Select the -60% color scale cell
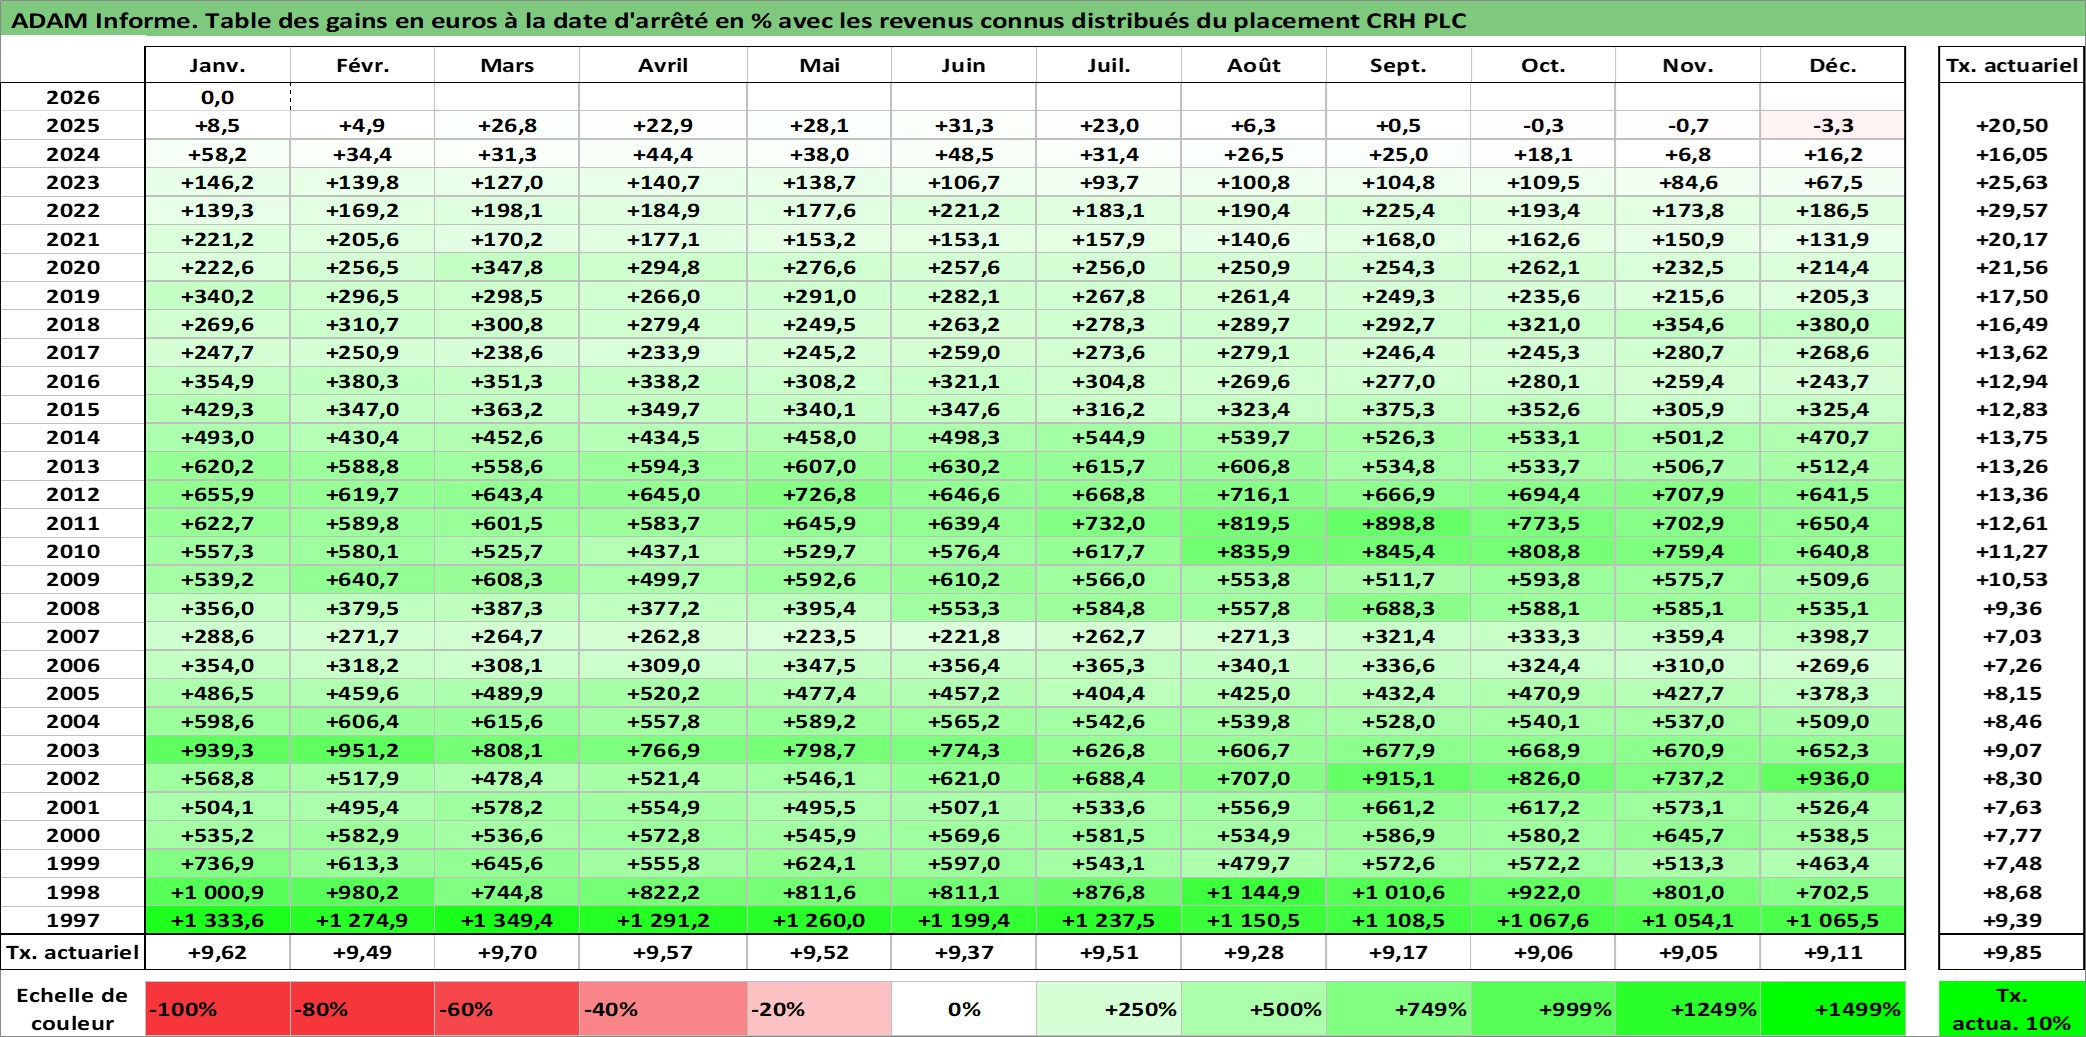The image size is (2086, 1037). coord(507,1009)
